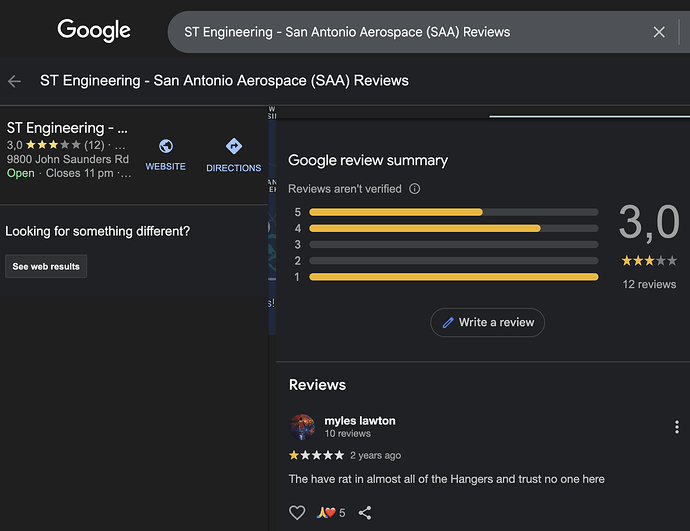The height and width of the screenshot is (531, 690).
Task: Click in the Google search field
Action: [410, 32]
